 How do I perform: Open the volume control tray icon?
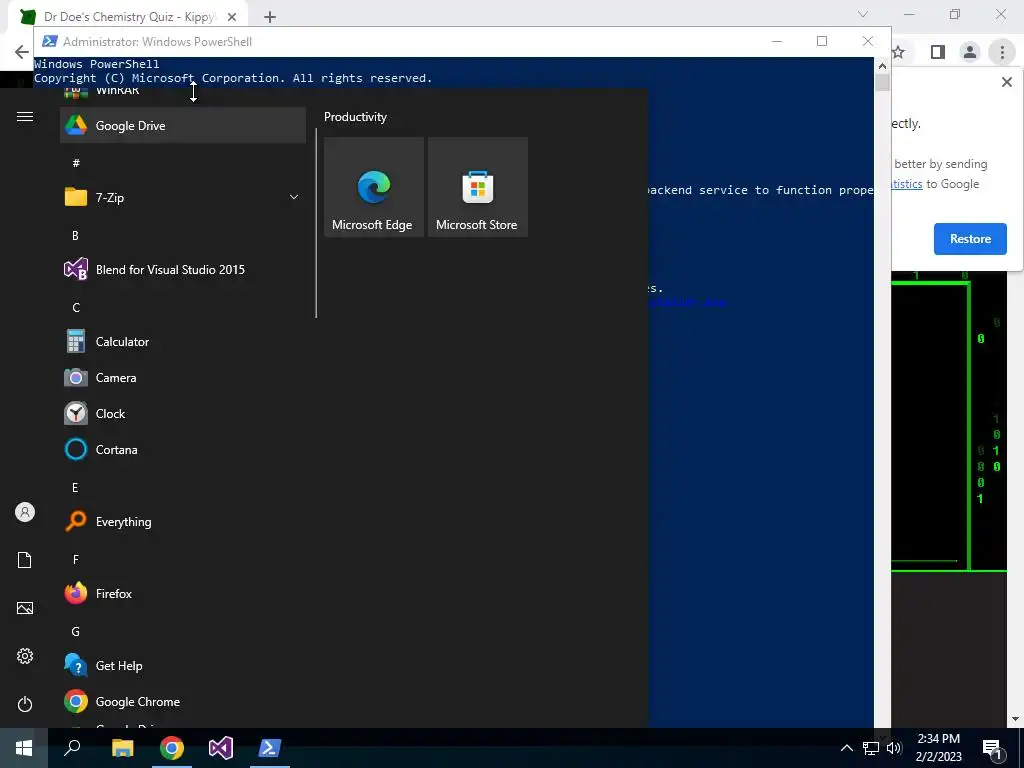point(894,748)
